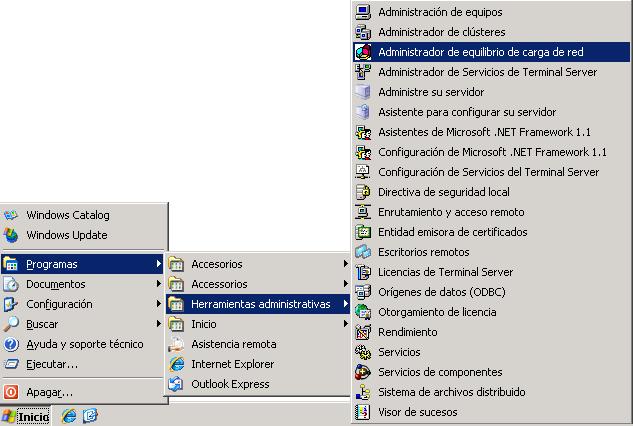Click Entidad emisora de certificados icon
This screenshot has height=426, width=633.
(363, 232)
